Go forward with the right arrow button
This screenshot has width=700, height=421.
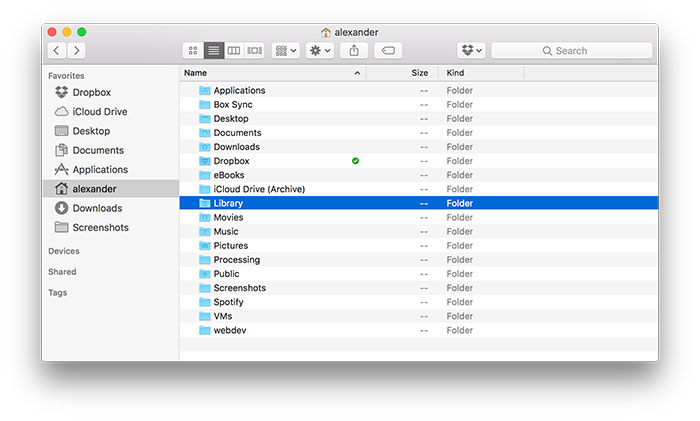tap(77, 50)
